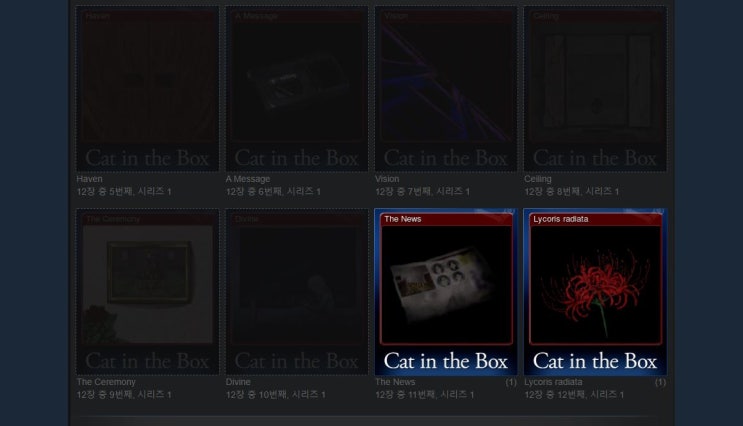Click The Ceremony caption below card
This screenshot has width=743, height=426.
coord(106,382)
